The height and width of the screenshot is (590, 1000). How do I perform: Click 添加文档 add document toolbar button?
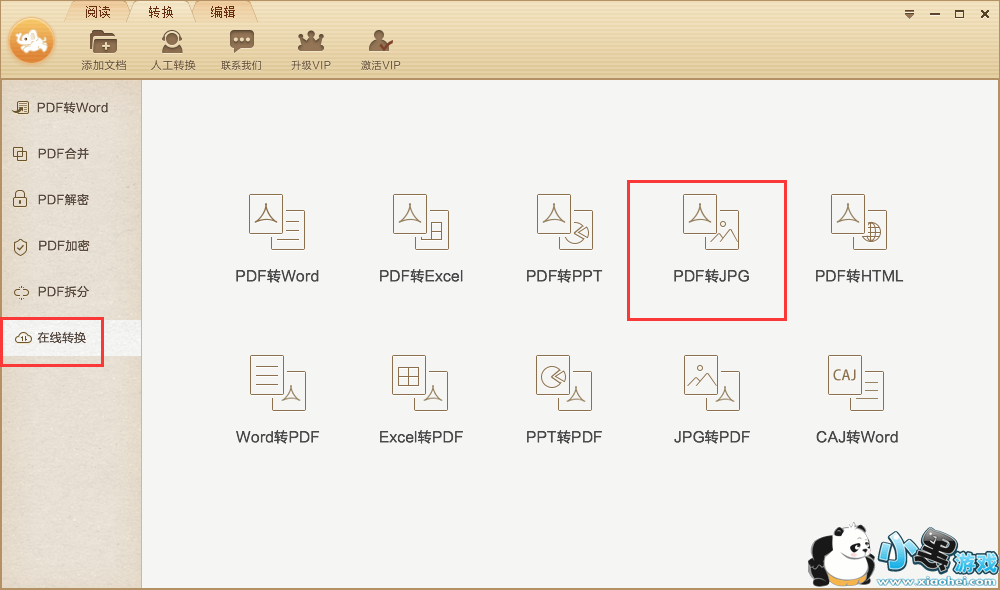tap(103, 49)
